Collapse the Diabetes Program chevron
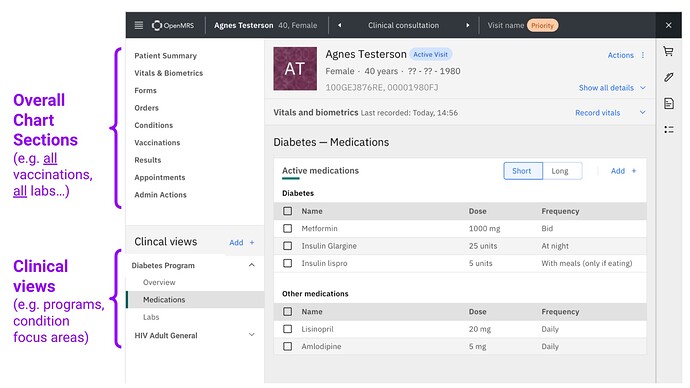Screen dimensions: 690x388 252,265
